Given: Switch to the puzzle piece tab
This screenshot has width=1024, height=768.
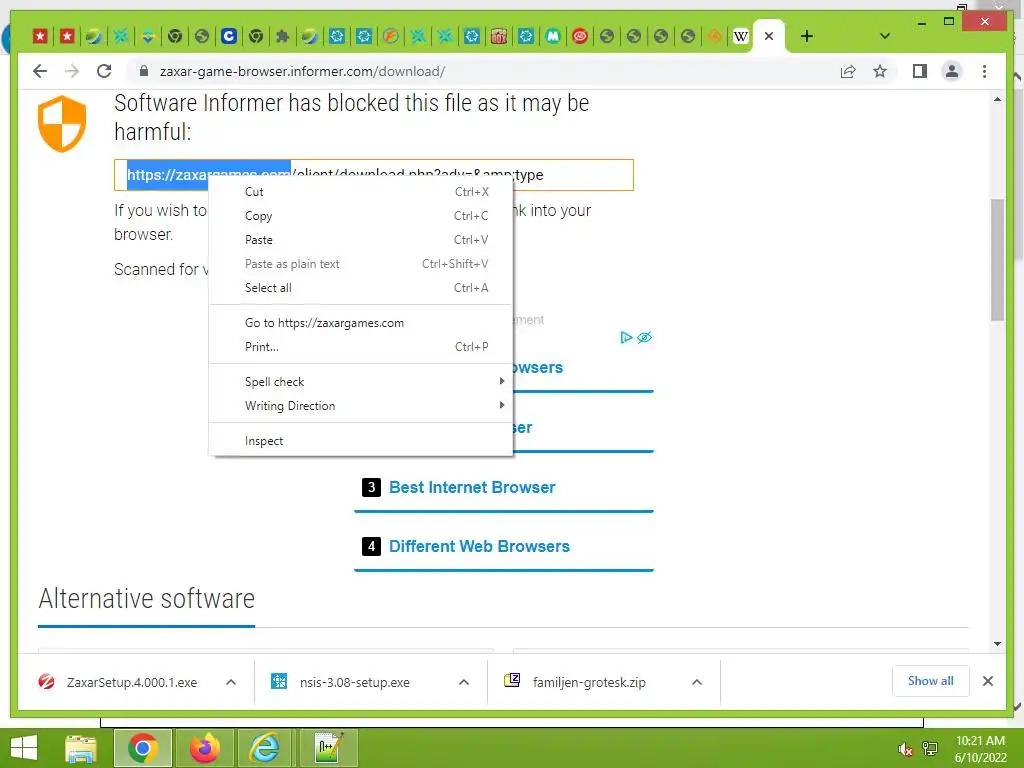Looking at the screenshot, I should click(282, 36).
